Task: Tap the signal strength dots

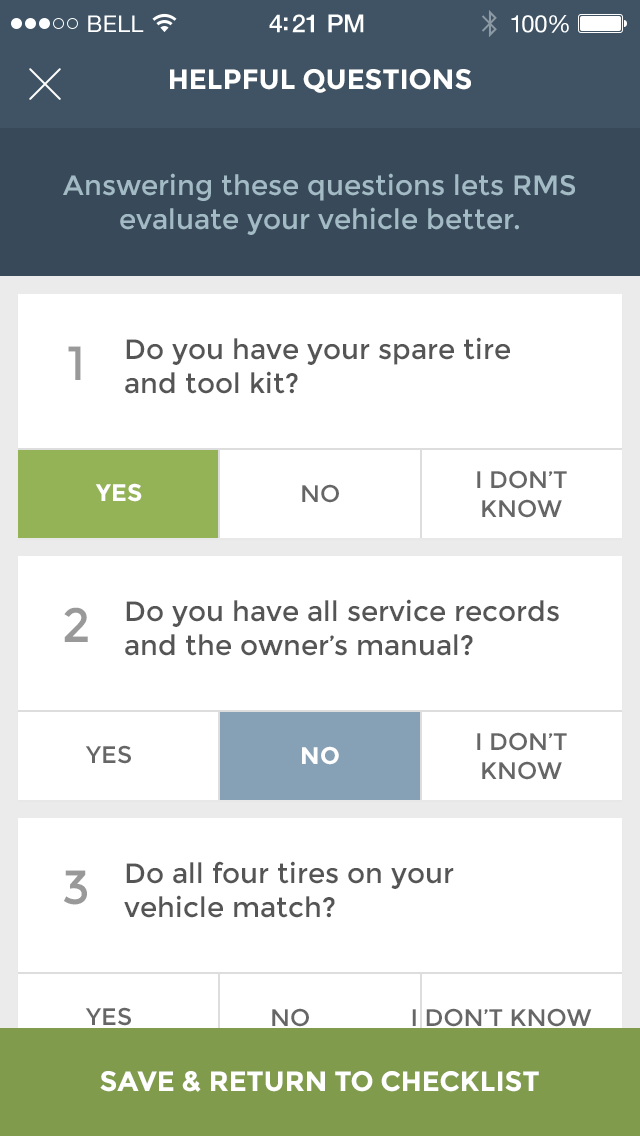Action: (44, 24)
